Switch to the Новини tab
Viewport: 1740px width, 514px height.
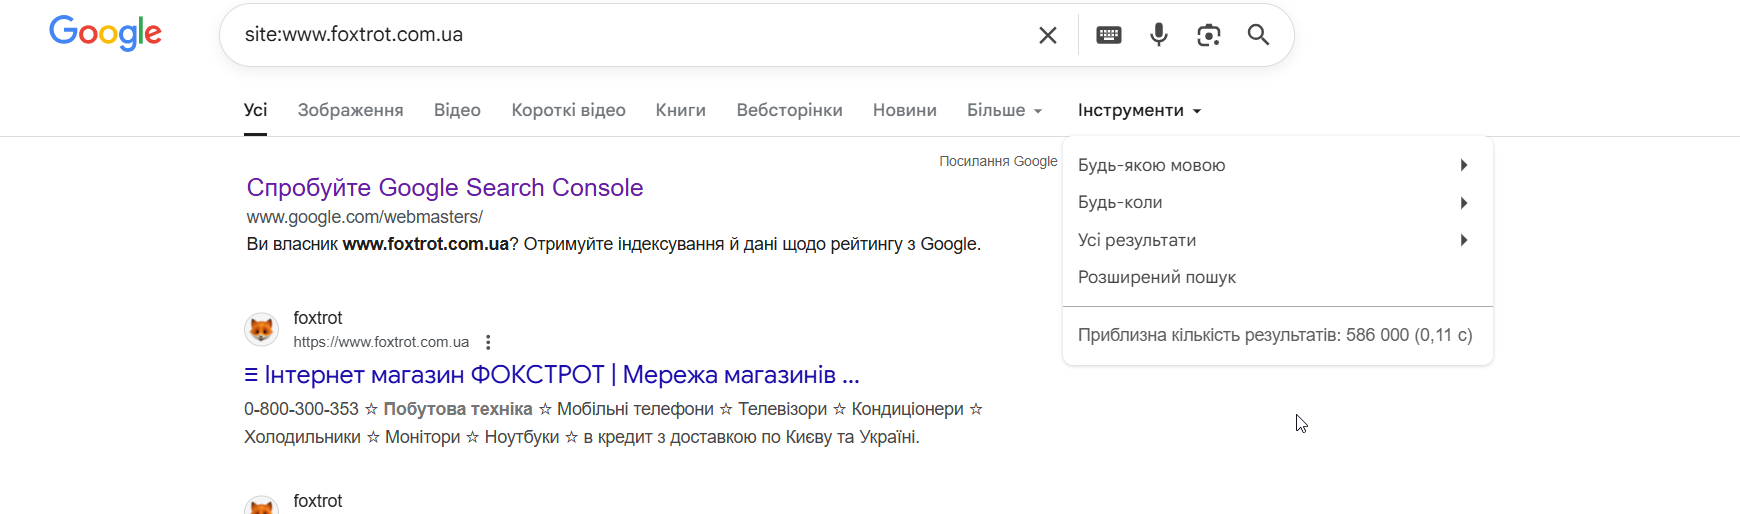pyautogui.click(x=905, y=110)
